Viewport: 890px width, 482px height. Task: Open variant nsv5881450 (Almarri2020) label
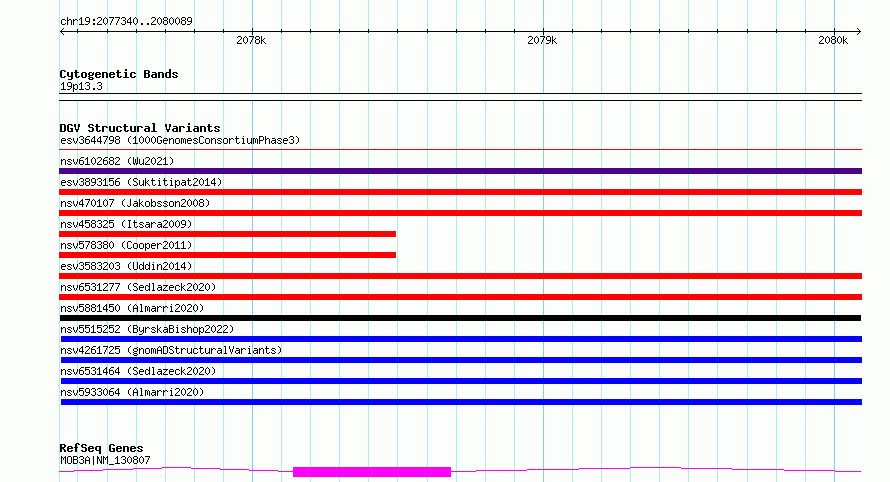(132, 308)
